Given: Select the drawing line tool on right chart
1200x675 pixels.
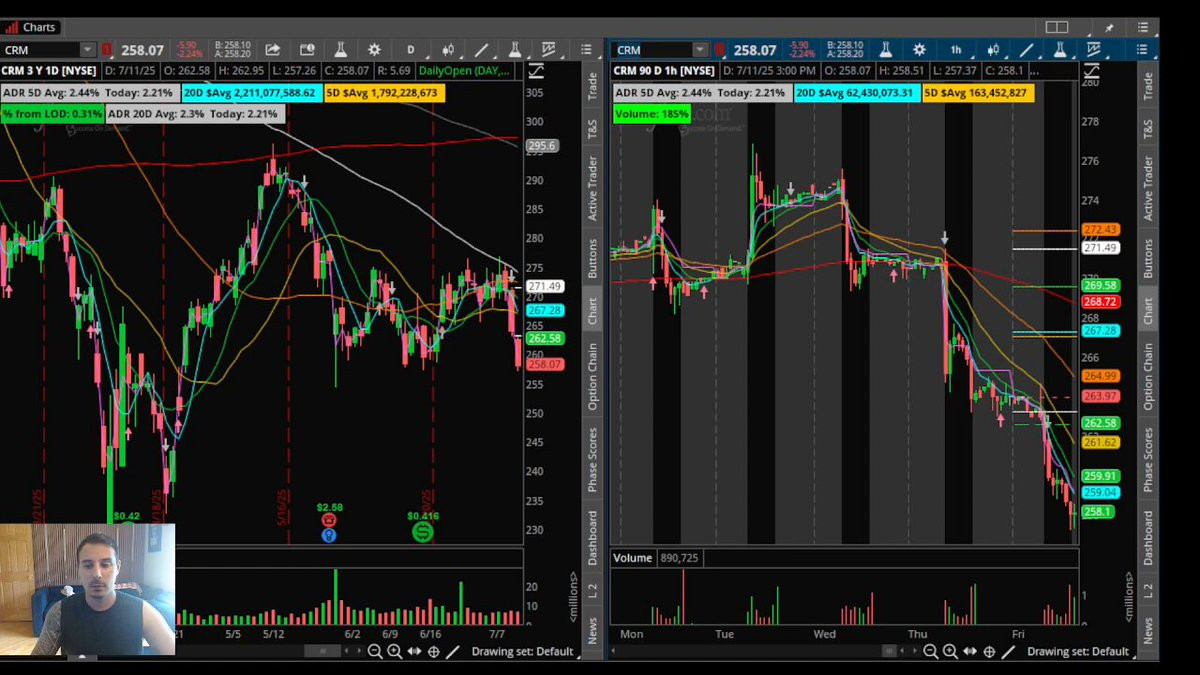Looking at the screenshot, I should point(1027,50).
